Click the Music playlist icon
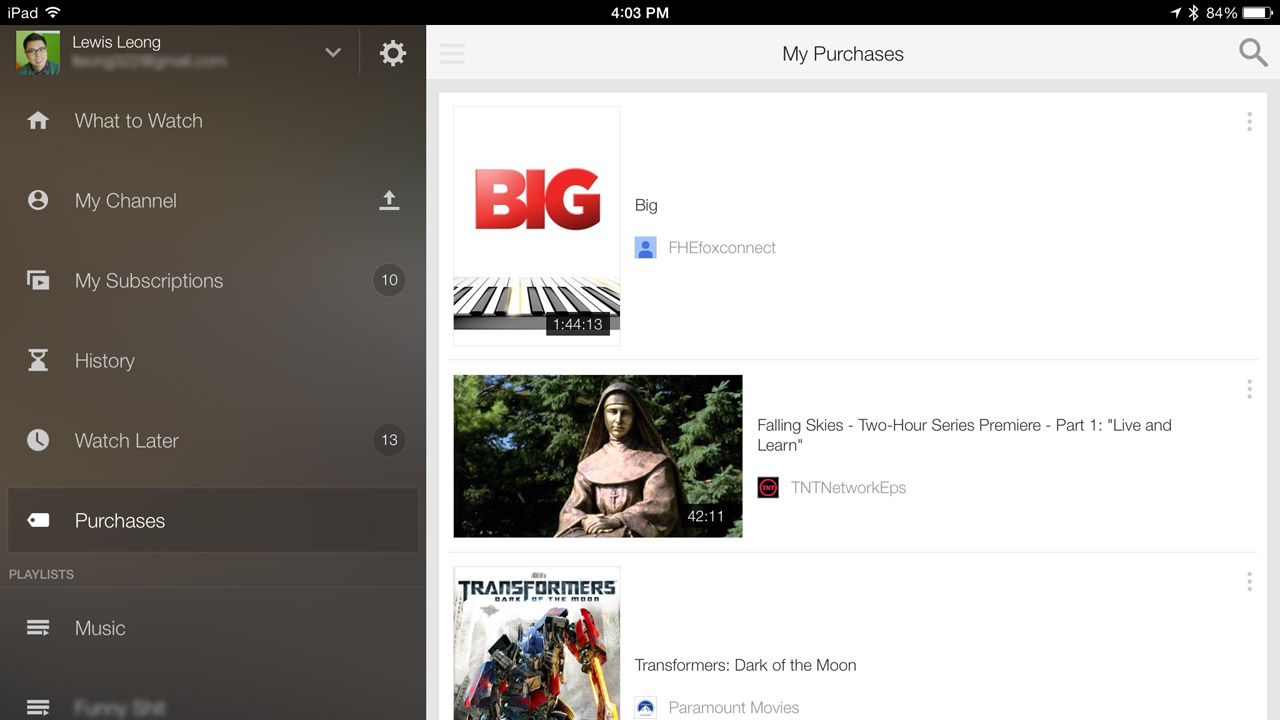The height and width of the screenshot is (720, 1280). point(38,628)
